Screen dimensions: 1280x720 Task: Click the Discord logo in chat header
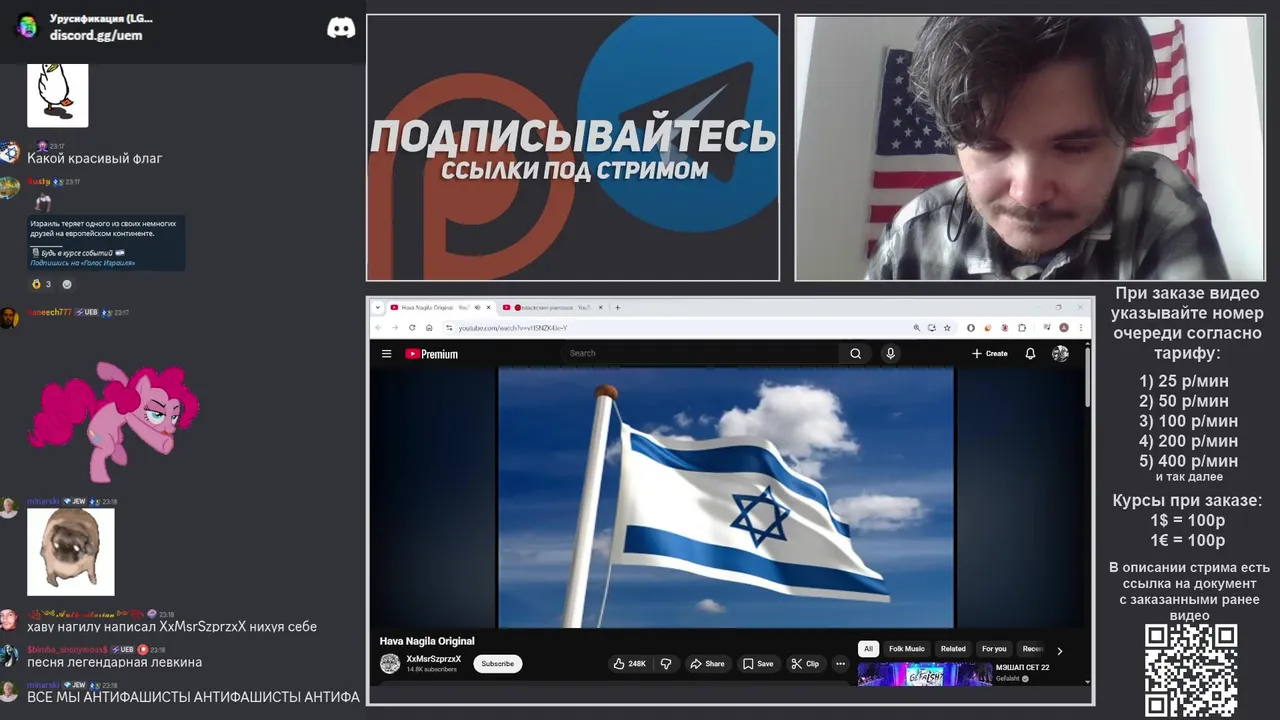pos(341,27)
